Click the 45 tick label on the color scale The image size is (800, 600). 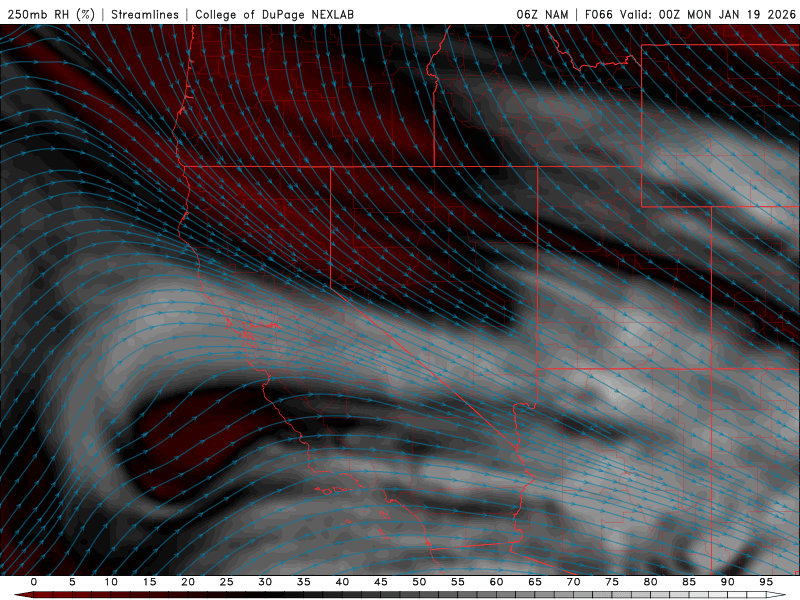click(x=381, y=582)
